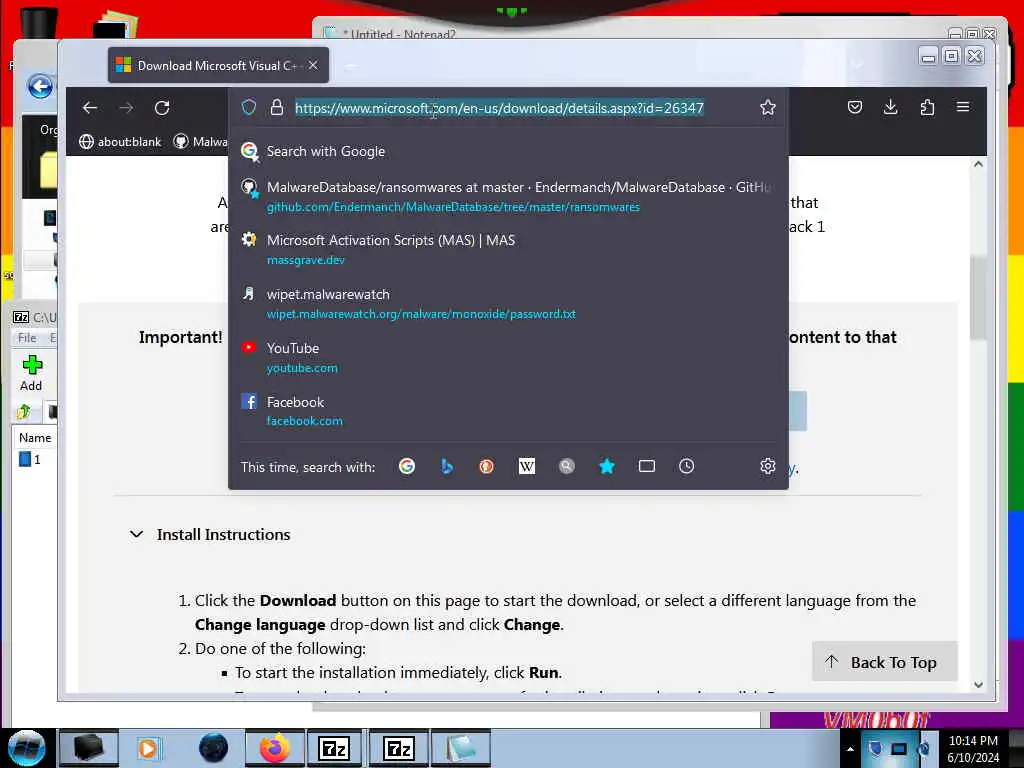Click the back arrow in Explorer window
Image resolution: width=1024 pixels, height=768 pixels.
click(40, 86)
